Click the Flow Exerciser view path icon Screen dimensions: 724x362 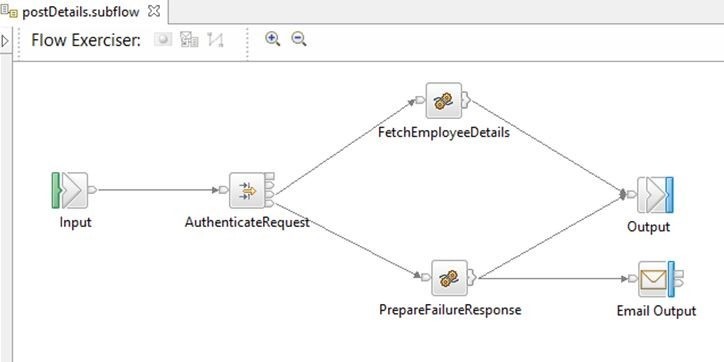click(x=215, y=40)
